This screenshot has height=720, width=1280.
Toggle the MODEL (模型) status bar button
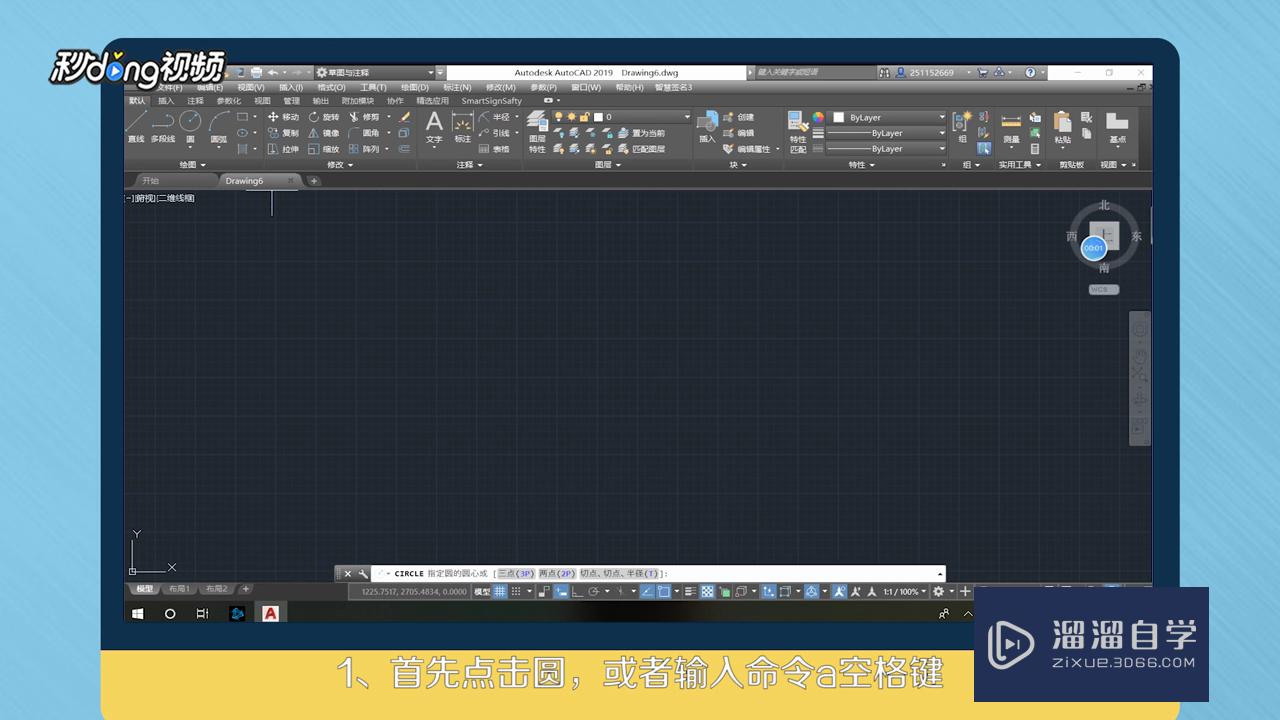point(482,592)
